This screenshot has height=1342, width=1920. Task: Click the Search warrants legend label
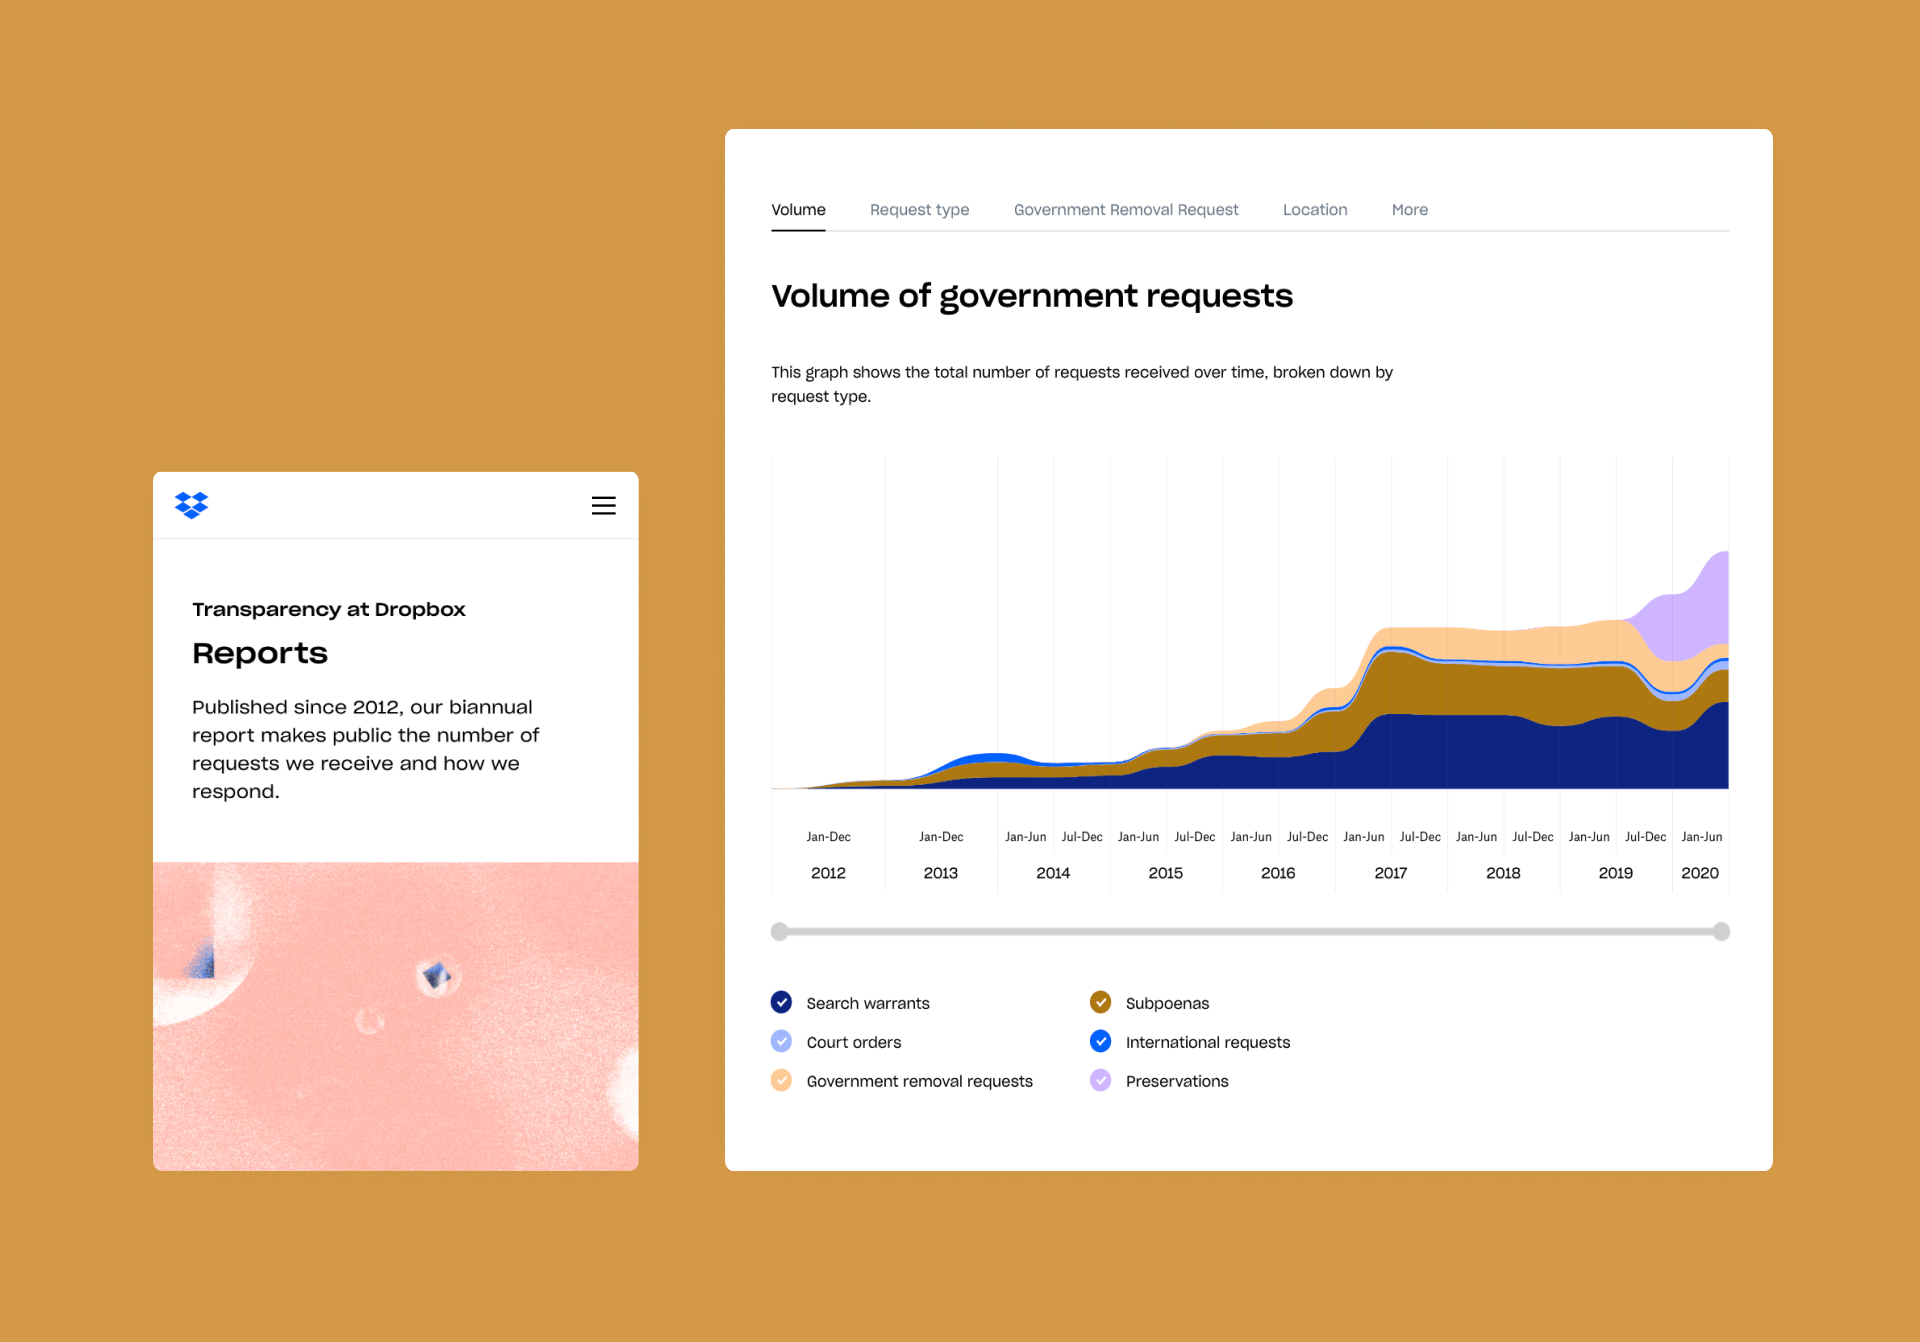[868, 1003]
